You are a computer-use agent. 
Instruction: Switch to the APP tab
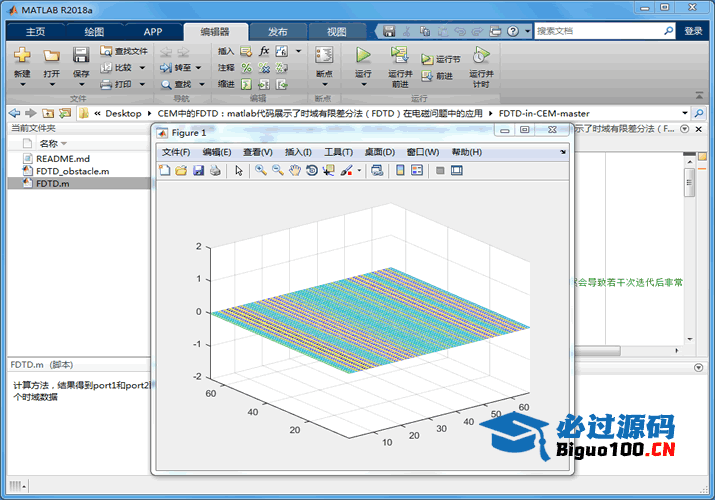click(153, 31)
